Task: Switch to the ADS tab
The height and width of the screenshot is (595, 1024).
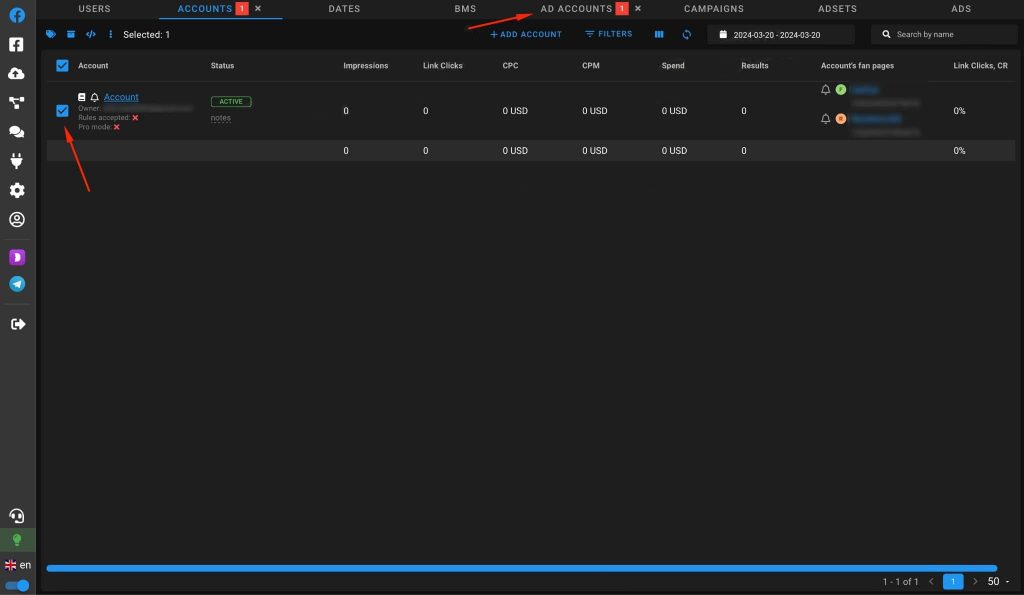Action: coord(961,8)
